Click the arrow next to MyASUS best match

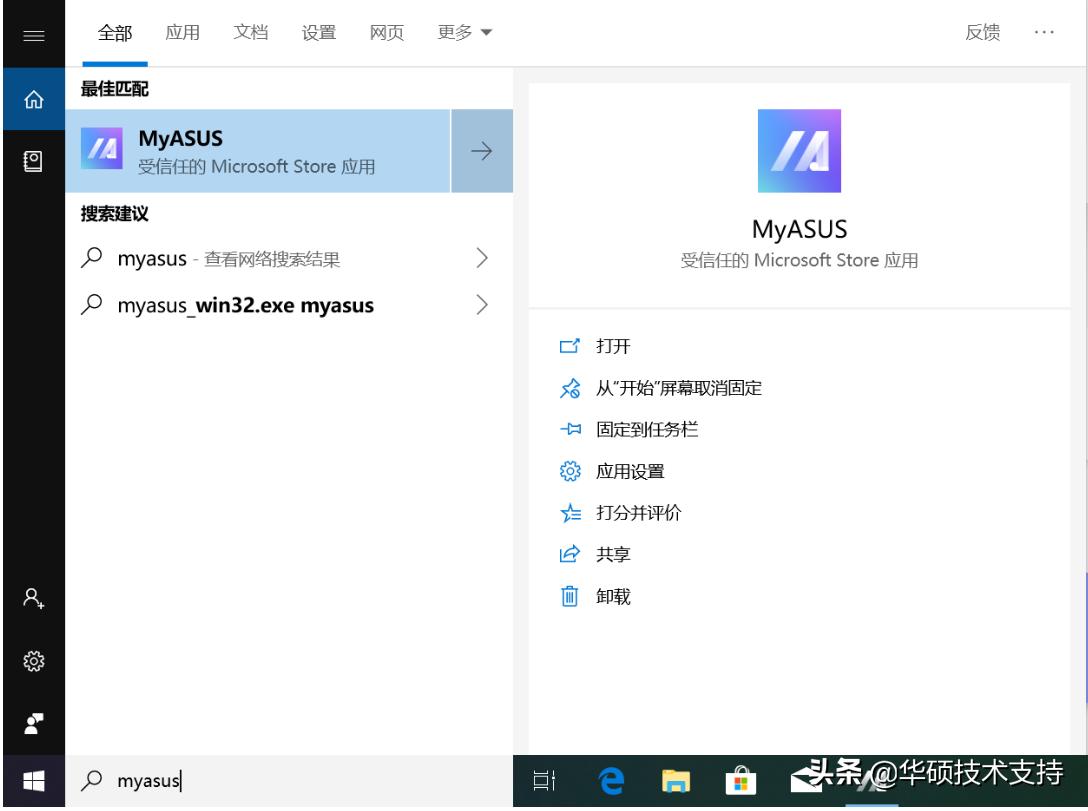tap(482, 151)
